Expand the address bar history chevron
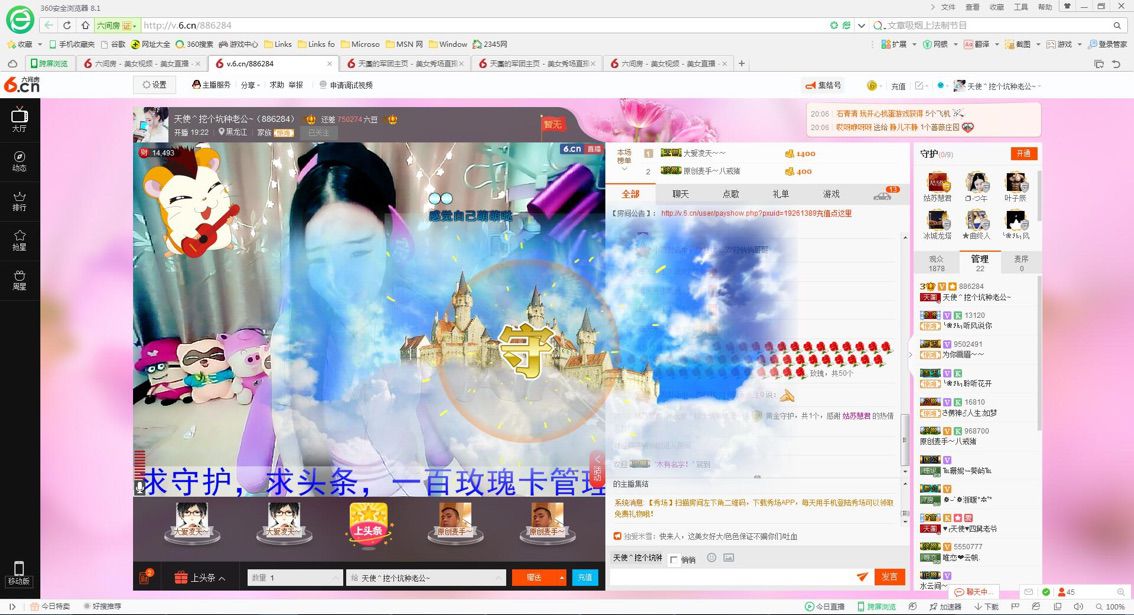The height and width of the screenshot is (615, 1134). point(861,25)
